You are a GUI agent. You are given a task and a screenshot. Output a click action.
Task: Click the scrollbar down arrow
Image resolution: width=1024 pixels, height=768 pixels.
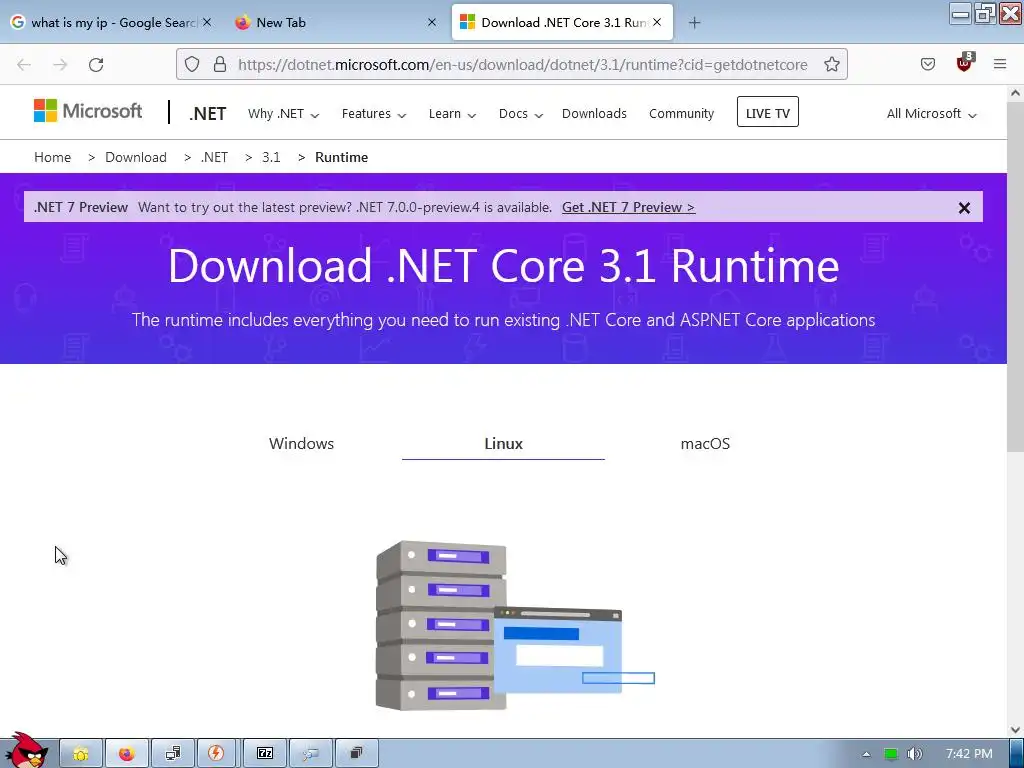1015,729
